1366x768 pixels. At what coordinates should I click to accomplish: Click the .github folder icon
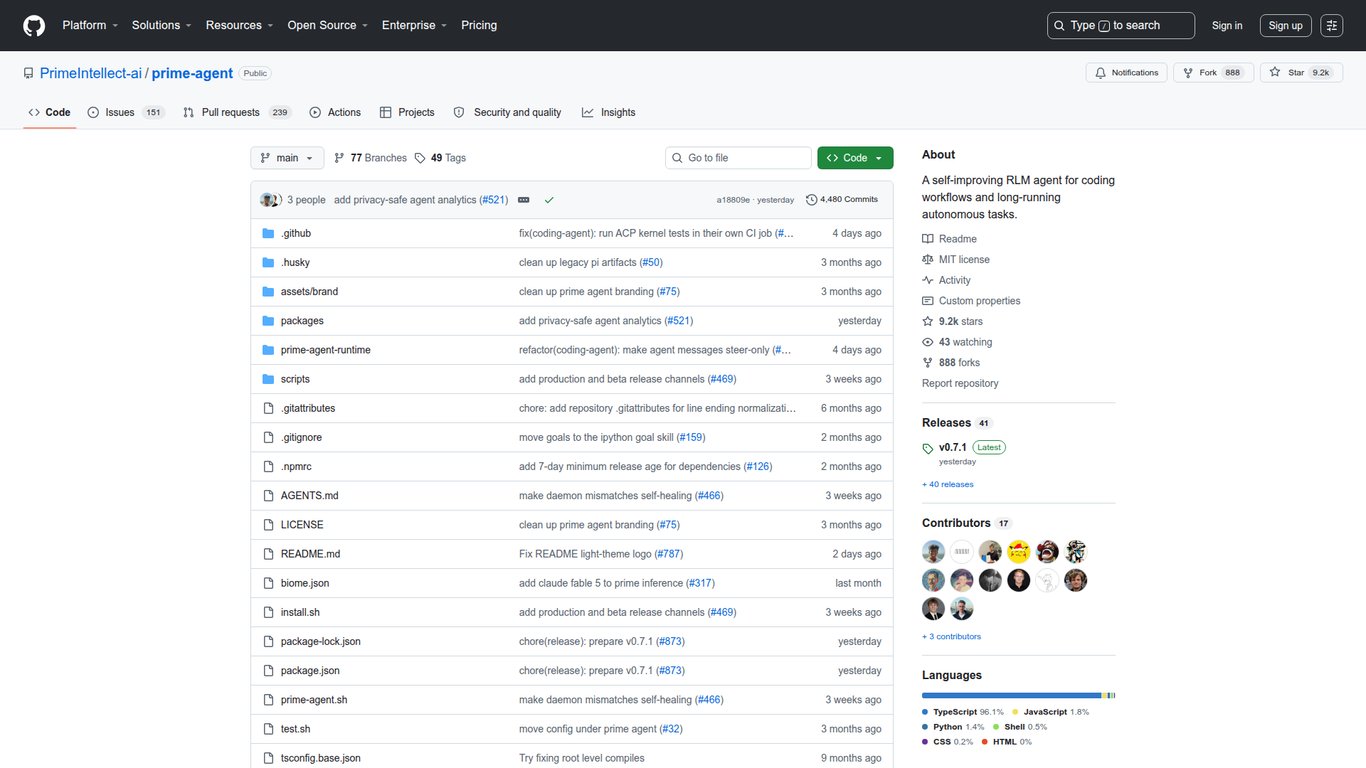[268, 233]
